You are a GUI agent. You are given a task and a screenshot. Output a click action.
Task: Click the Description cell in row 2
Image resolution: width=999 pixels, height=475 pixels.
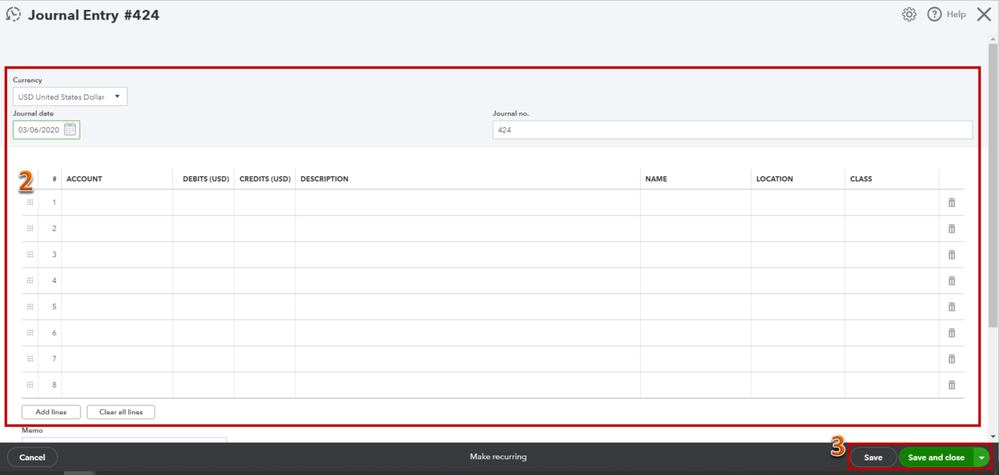click(468, 229)
